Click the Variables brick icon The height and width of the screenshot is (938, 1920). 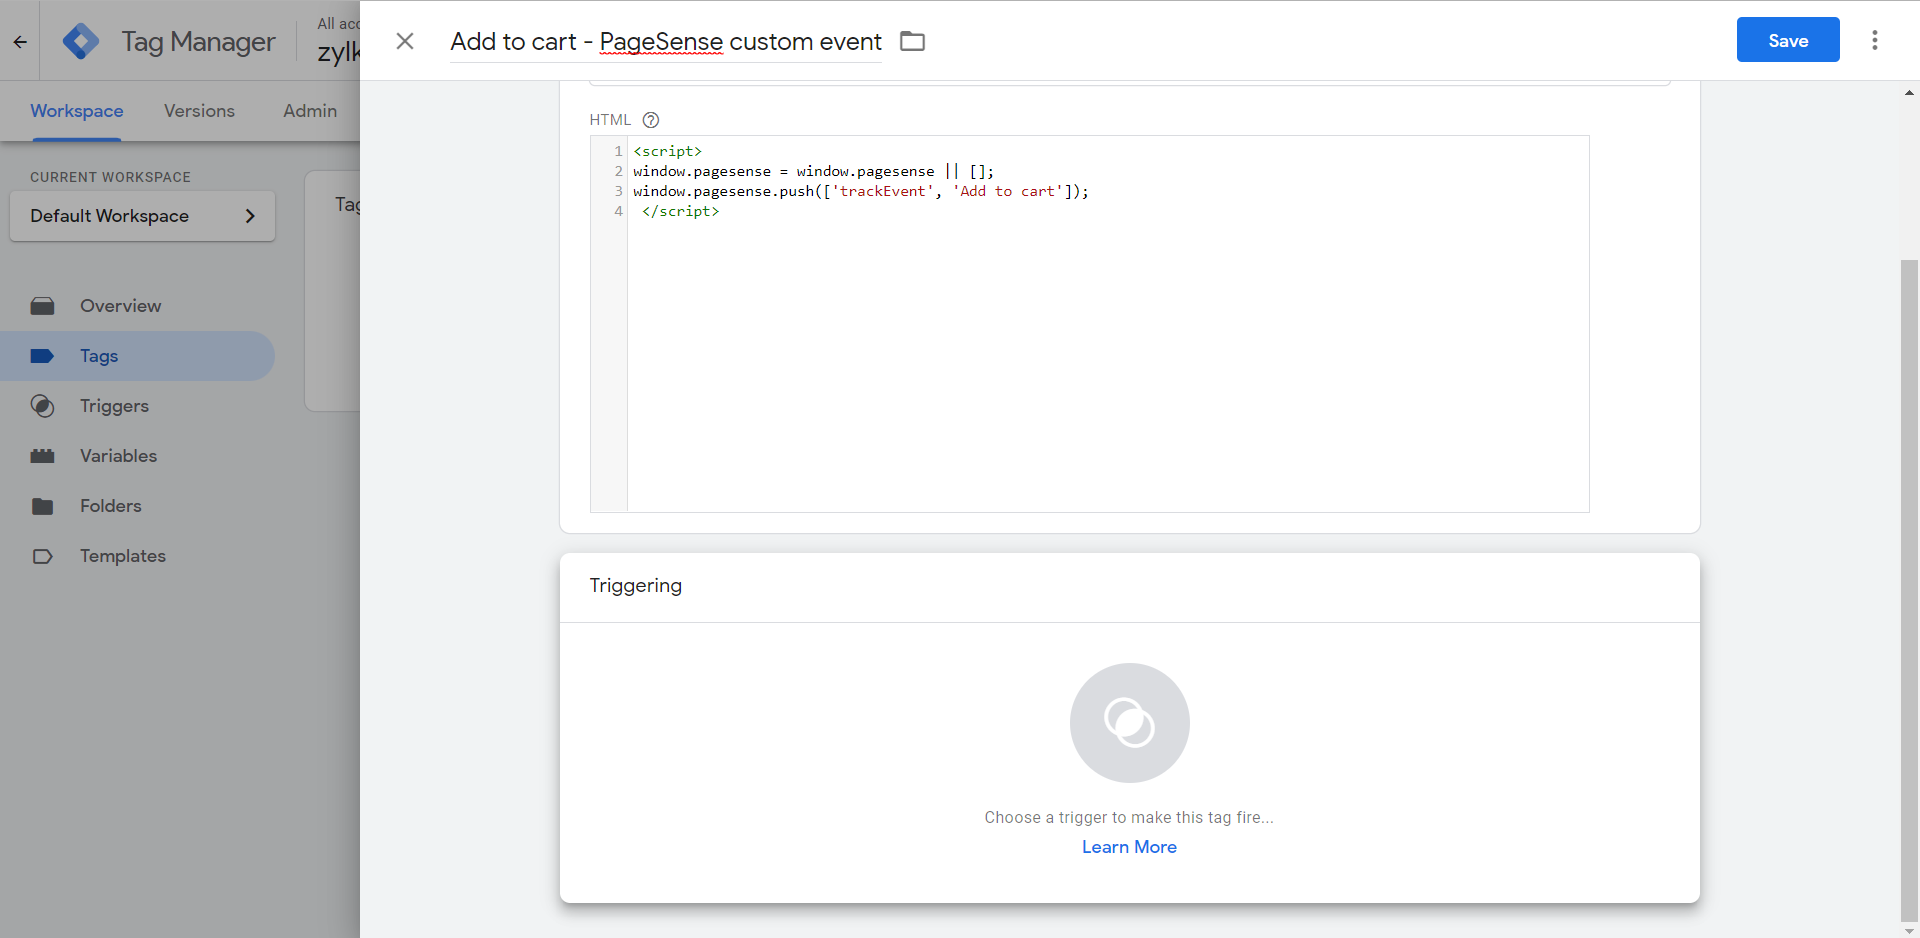click(42, 456)
